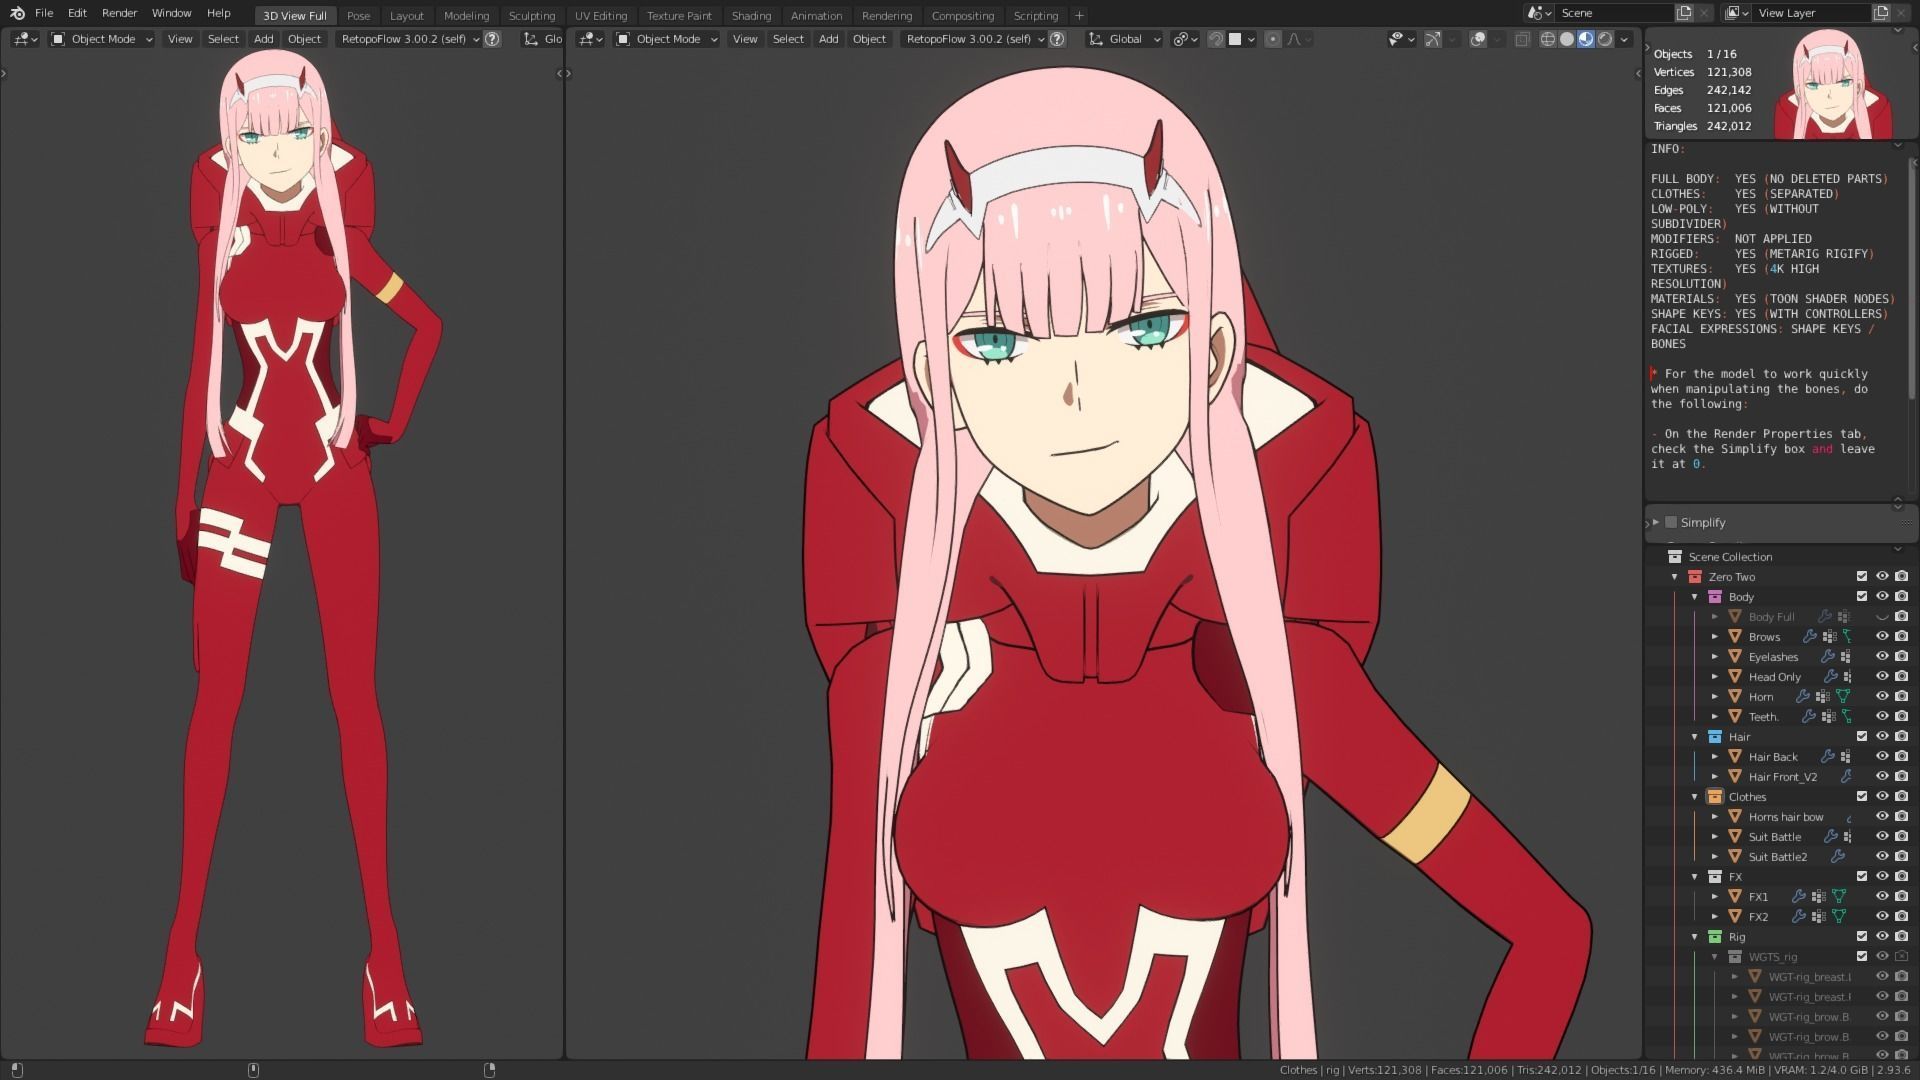The width and height of the screenshot is (1920, 1080).
Task: Switch to the UV Editing workspace tab
Action: point(601,15)
